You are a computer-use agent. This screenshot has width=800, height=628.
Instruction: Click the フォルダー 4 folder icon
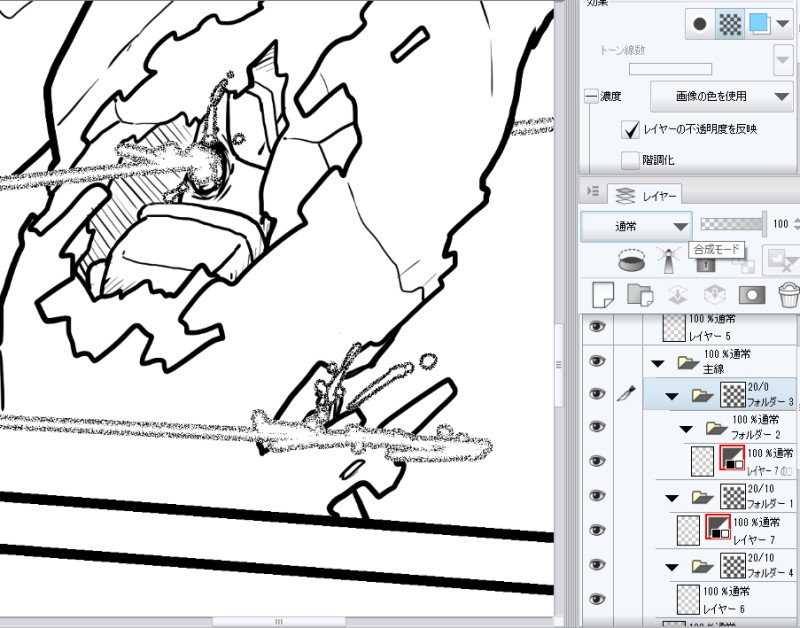703,566
